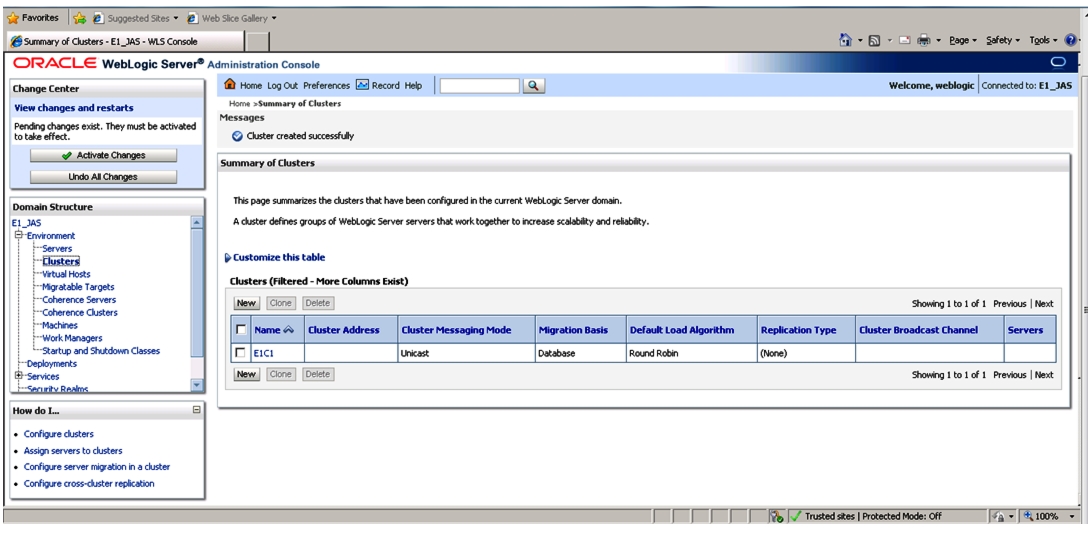
Task: Collapse the Environment tree node
Action: [x=19, y=236]
